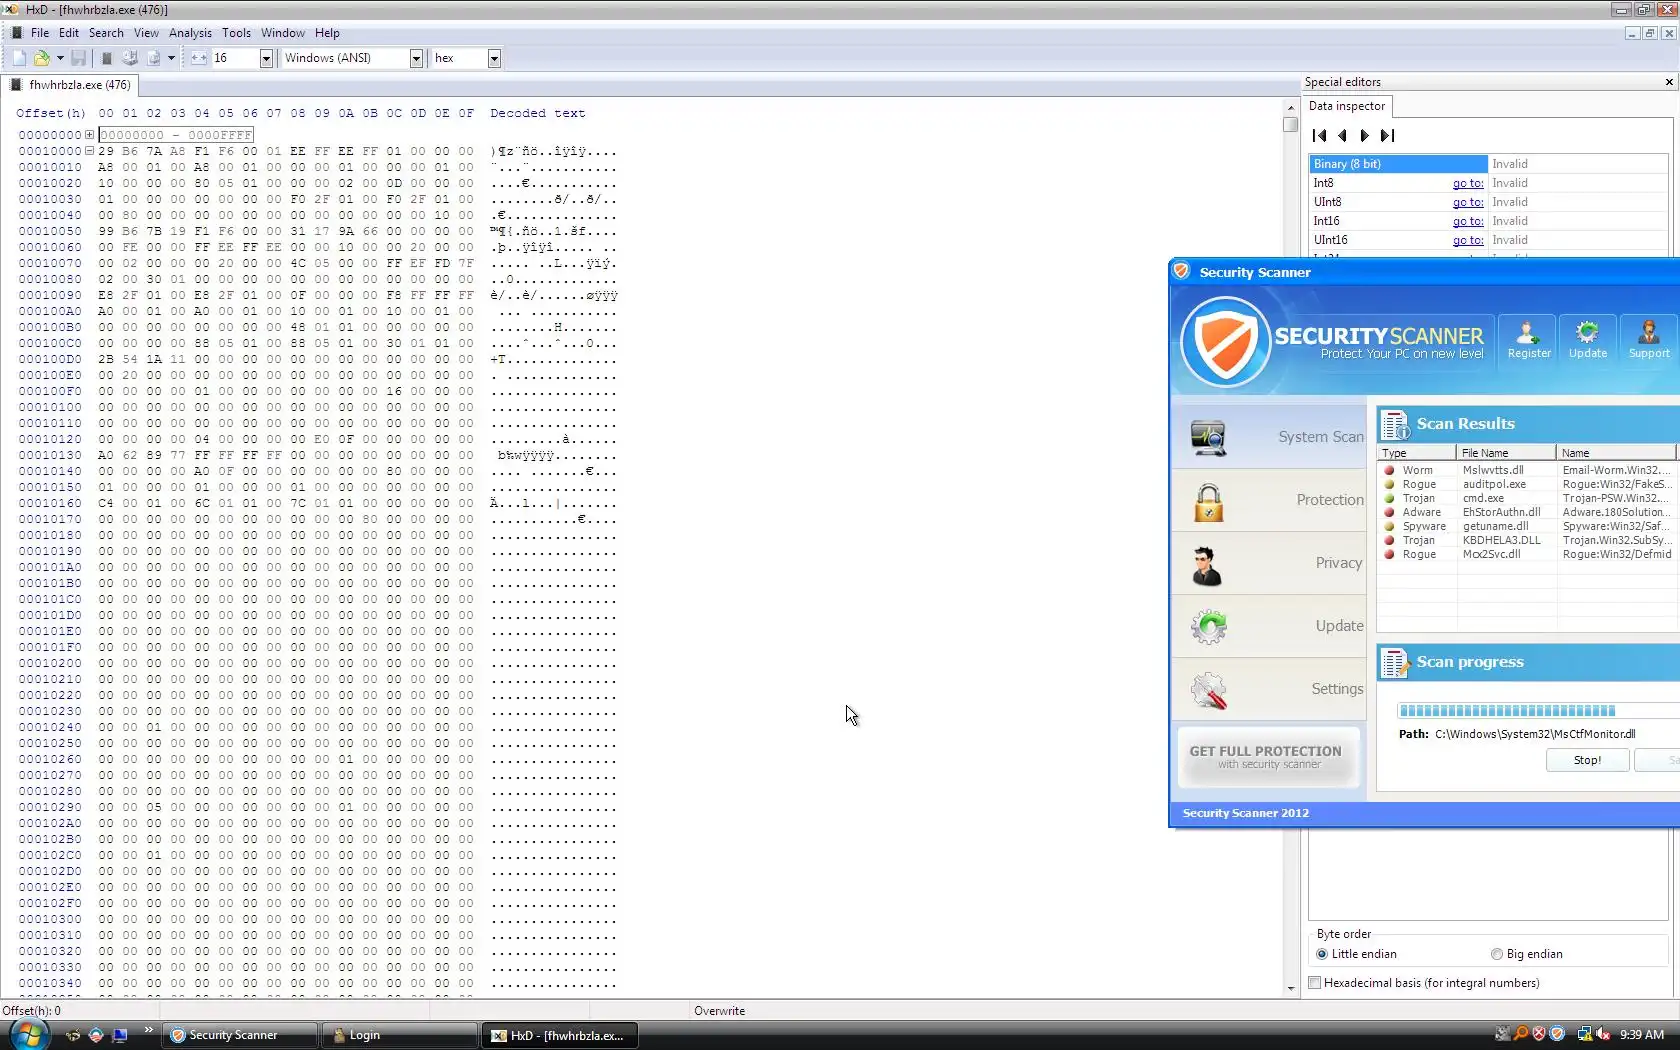Viewport: 1680px width, 1050px height.
Task: Click the bytes-per-row width icon
Action: (x=199, y=58)
